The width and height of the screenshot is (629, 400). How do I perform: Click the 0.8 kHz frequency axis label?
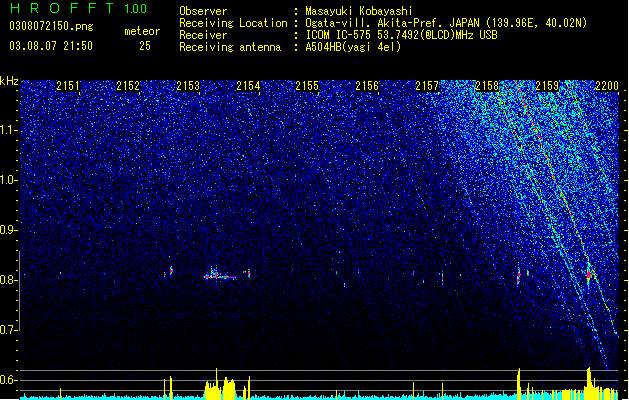(8, 280)
